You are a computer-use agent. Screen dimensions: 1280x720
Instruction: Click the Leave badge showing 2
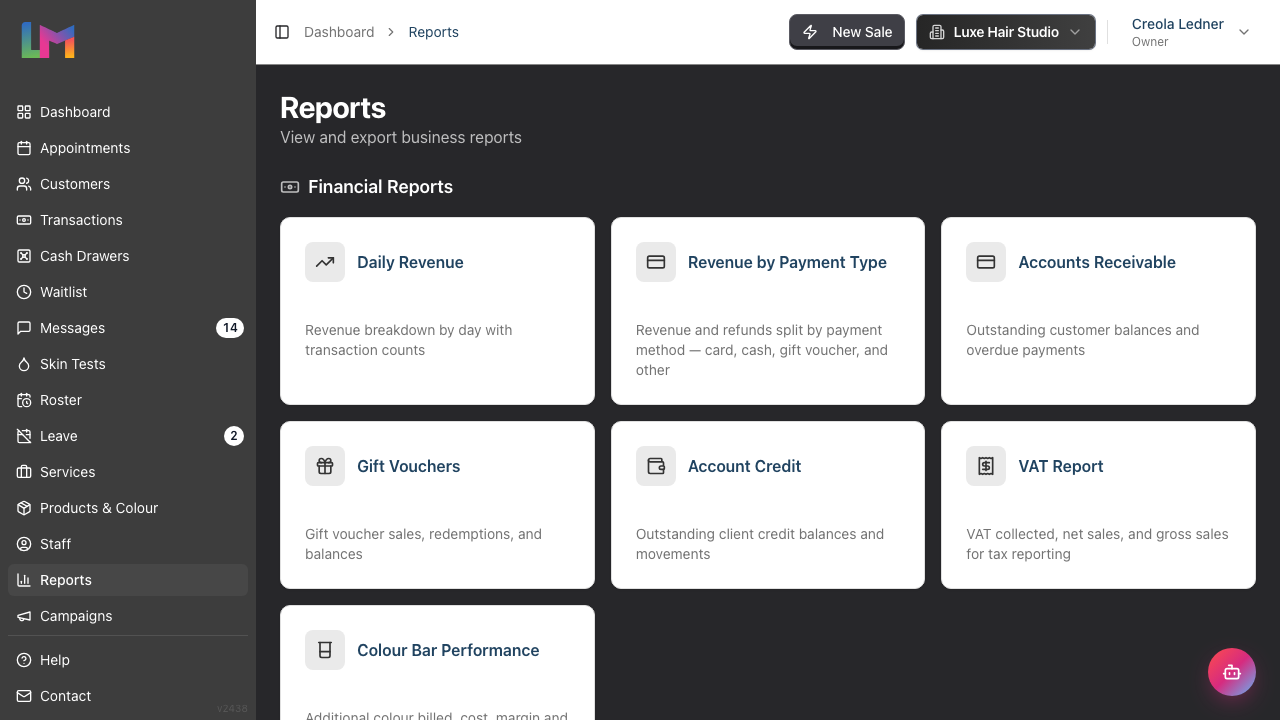[x=234, y=436]
